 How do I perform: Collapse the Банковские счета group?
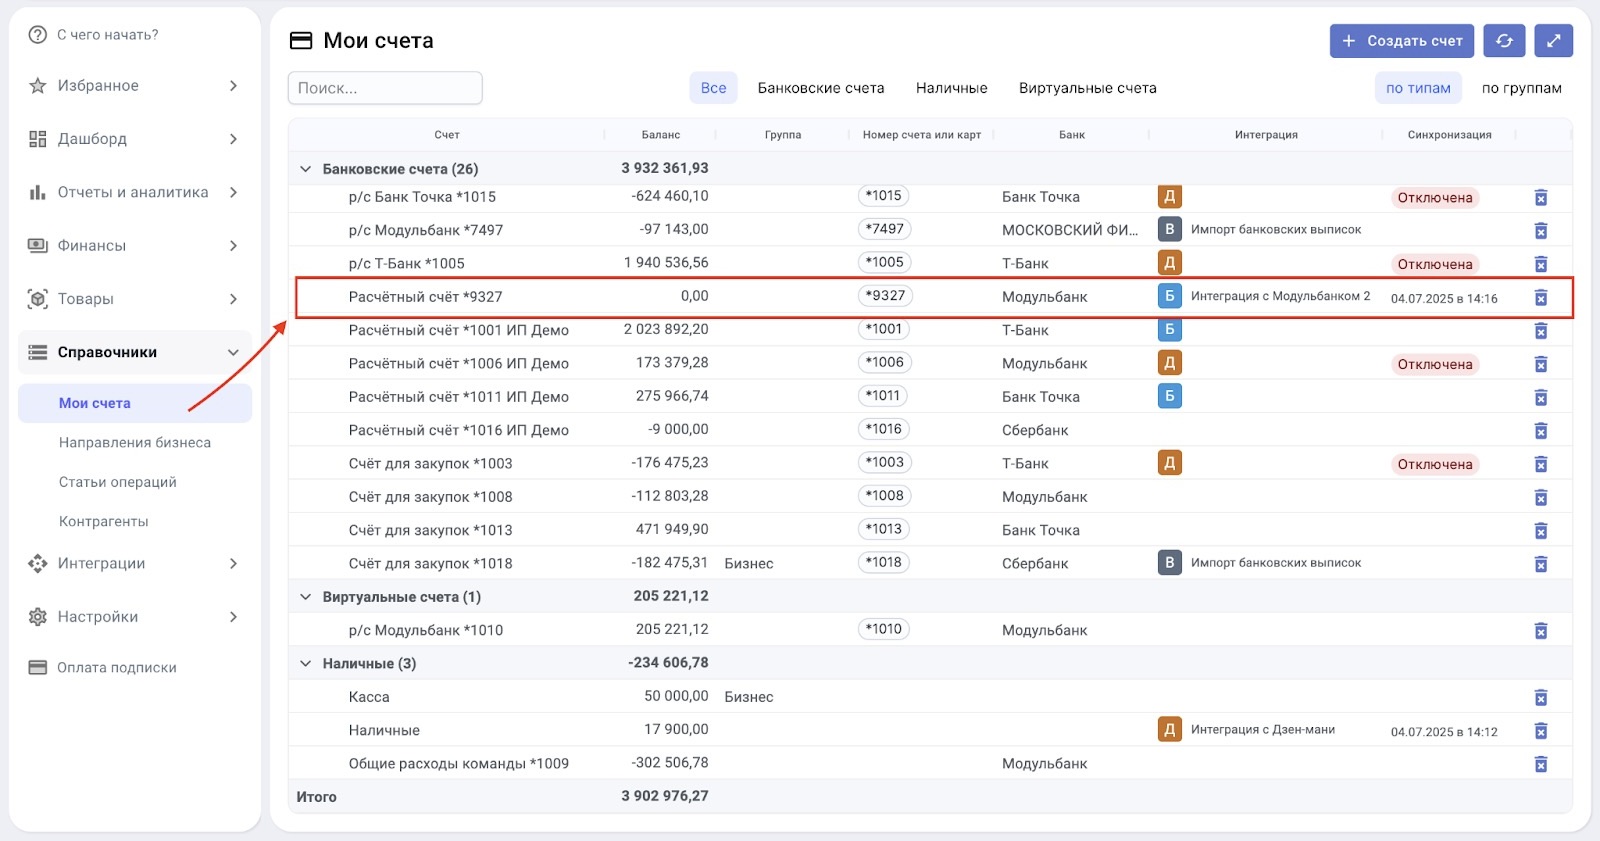point(306,169)
